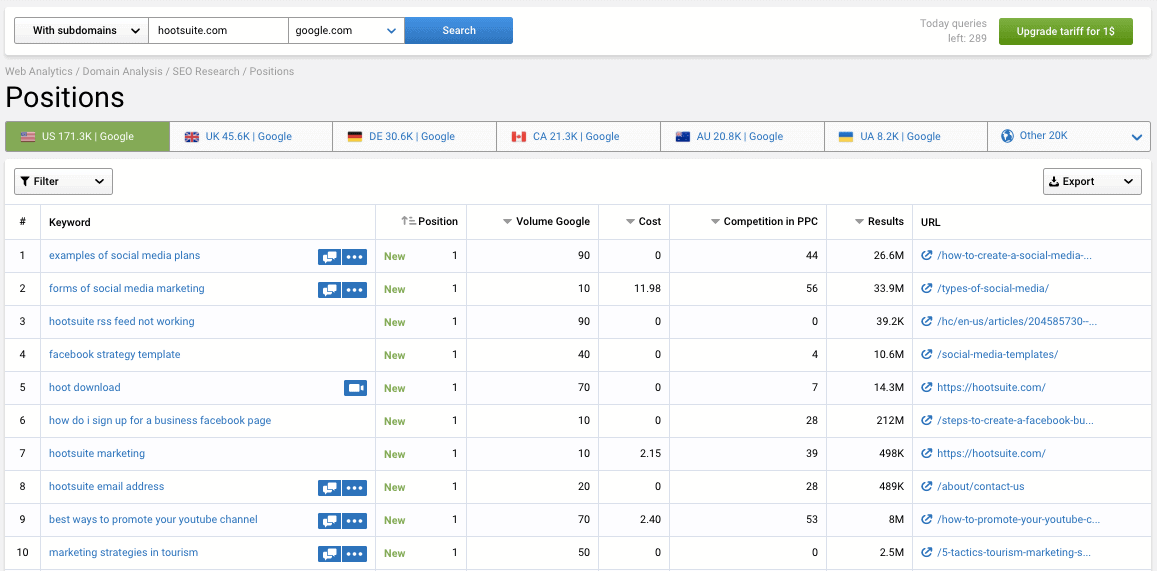Viewport: 1157px width, 571px height.
Task: Switch to DE 30.6K Google tab
Action: point(414,136)
